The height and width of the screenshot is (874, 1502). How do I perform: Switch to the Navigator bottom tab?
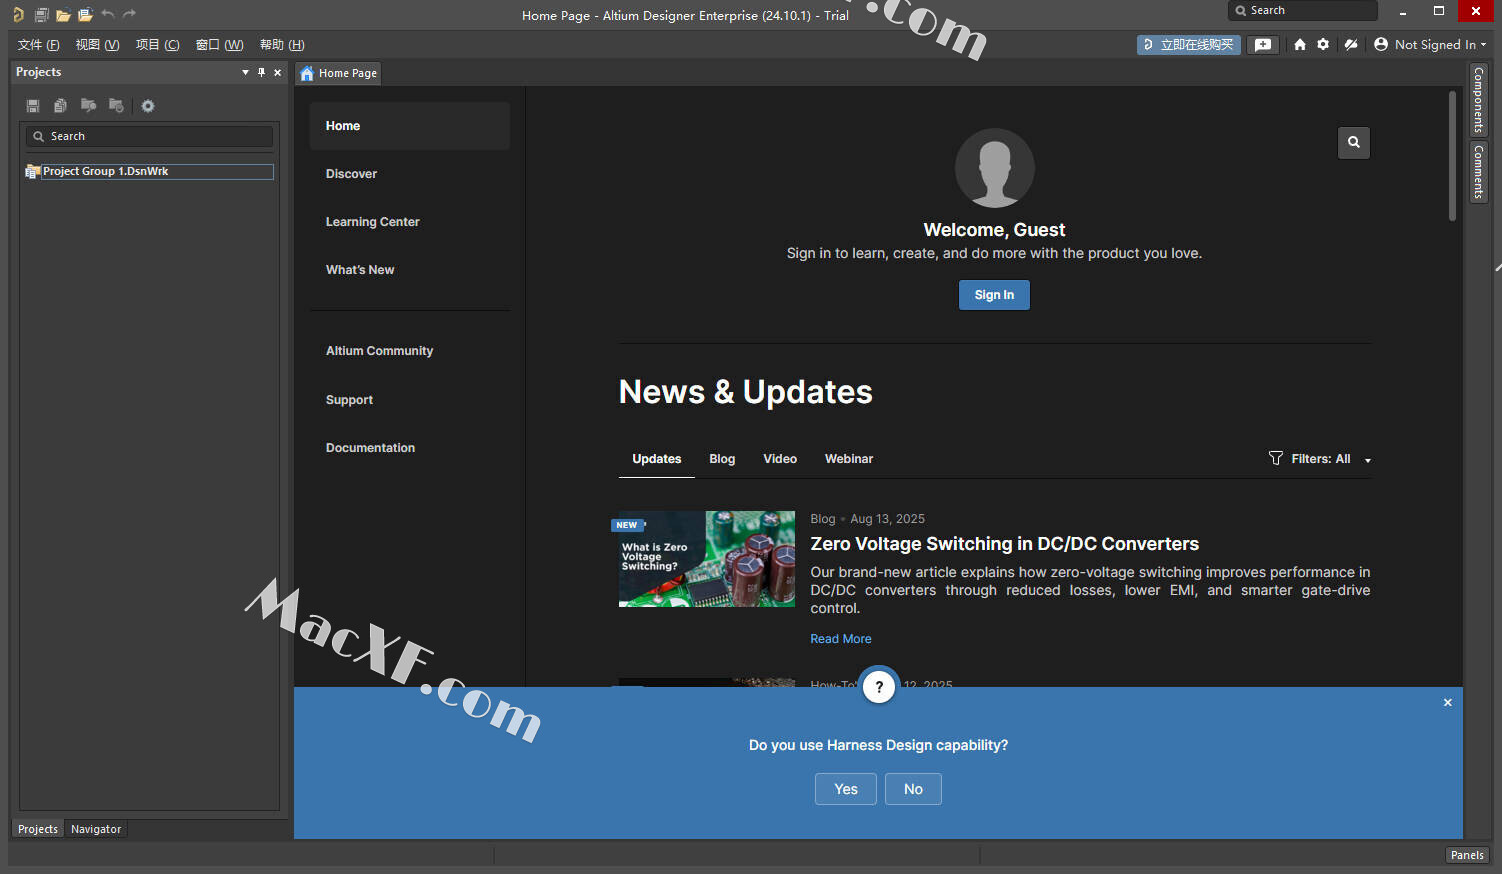point(96,829)
